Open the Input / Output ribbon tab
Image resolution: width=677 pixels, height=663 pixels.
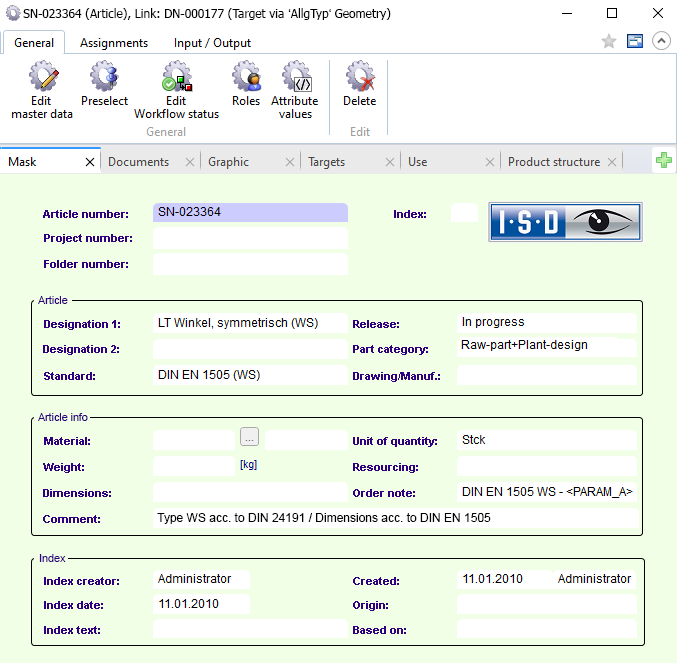pyautogui.click(x=212, y=43)
